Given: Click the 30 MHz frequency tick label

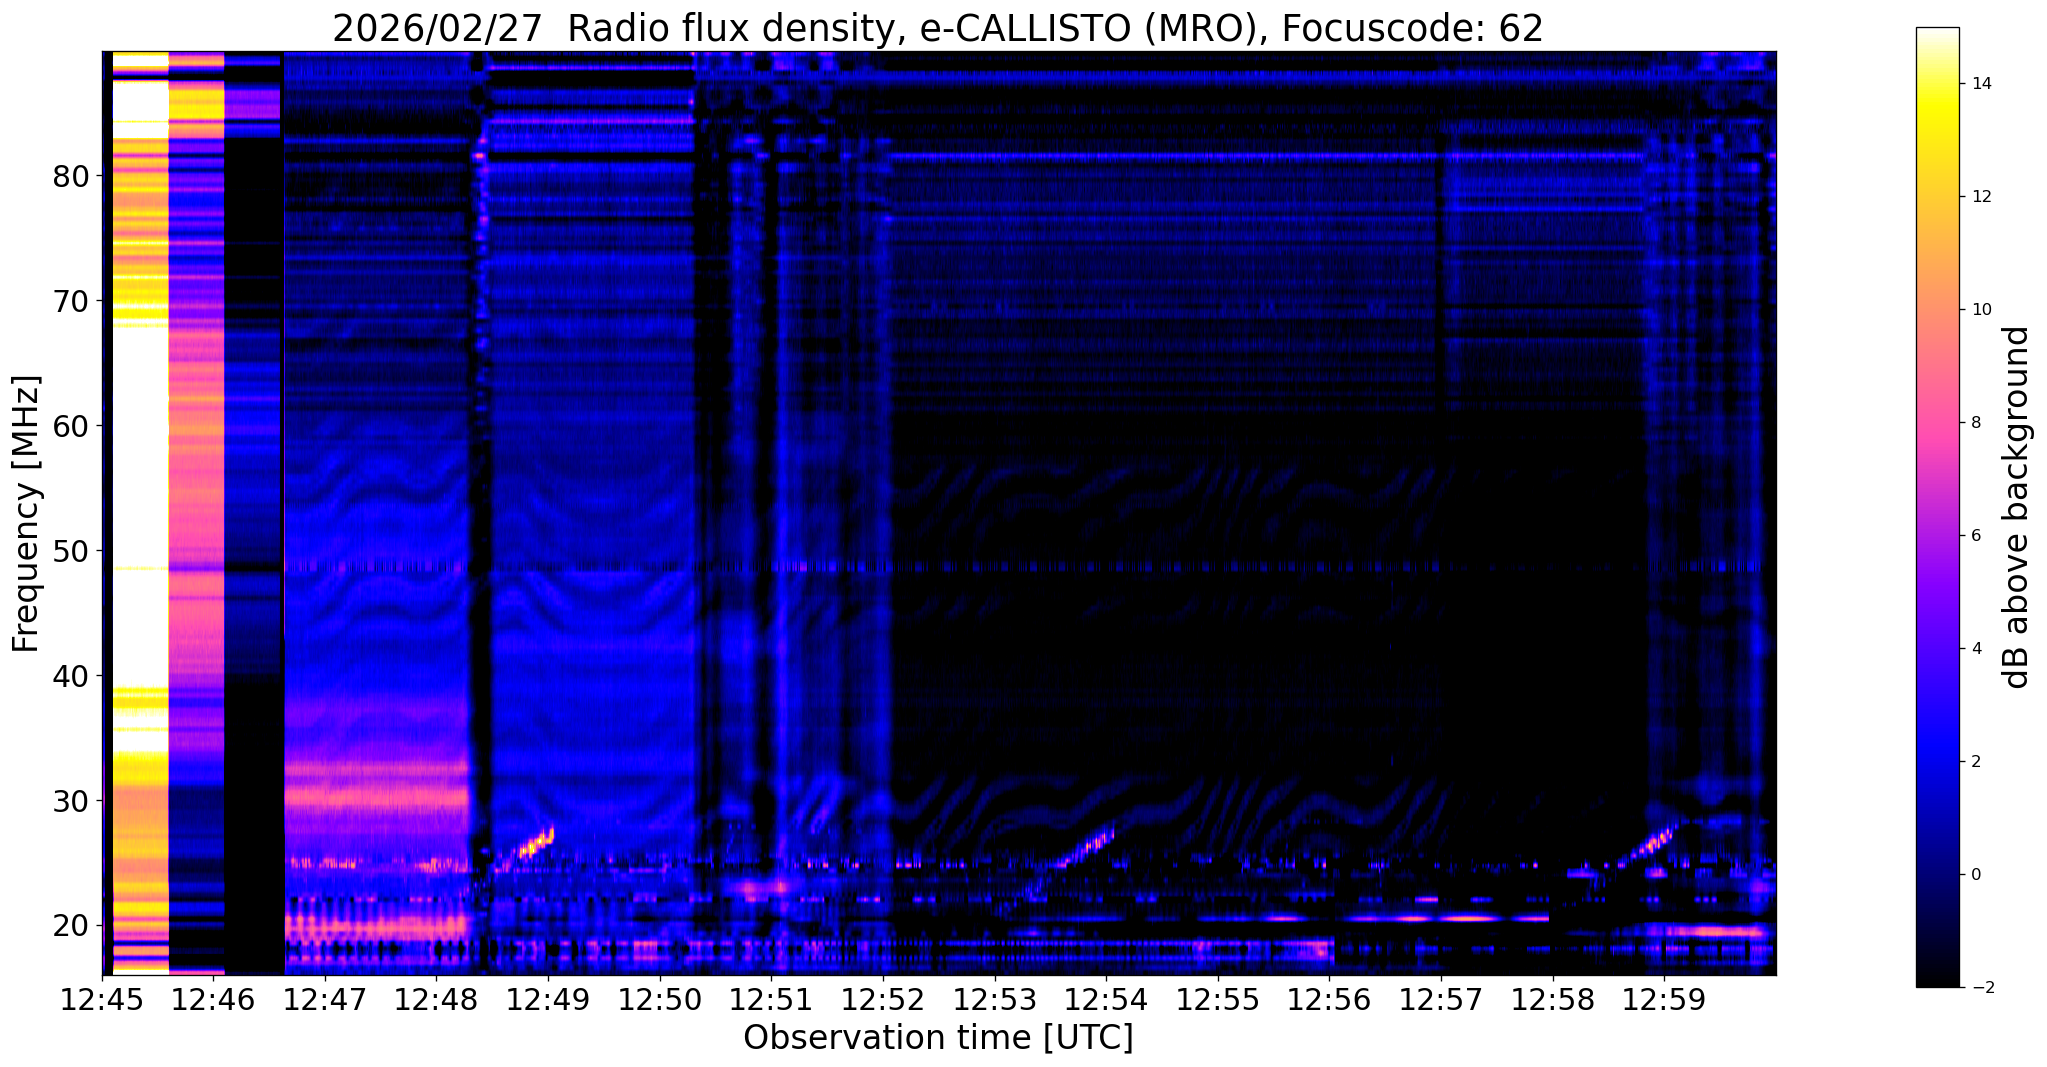Looking at the screenshot, I should 70,801.
